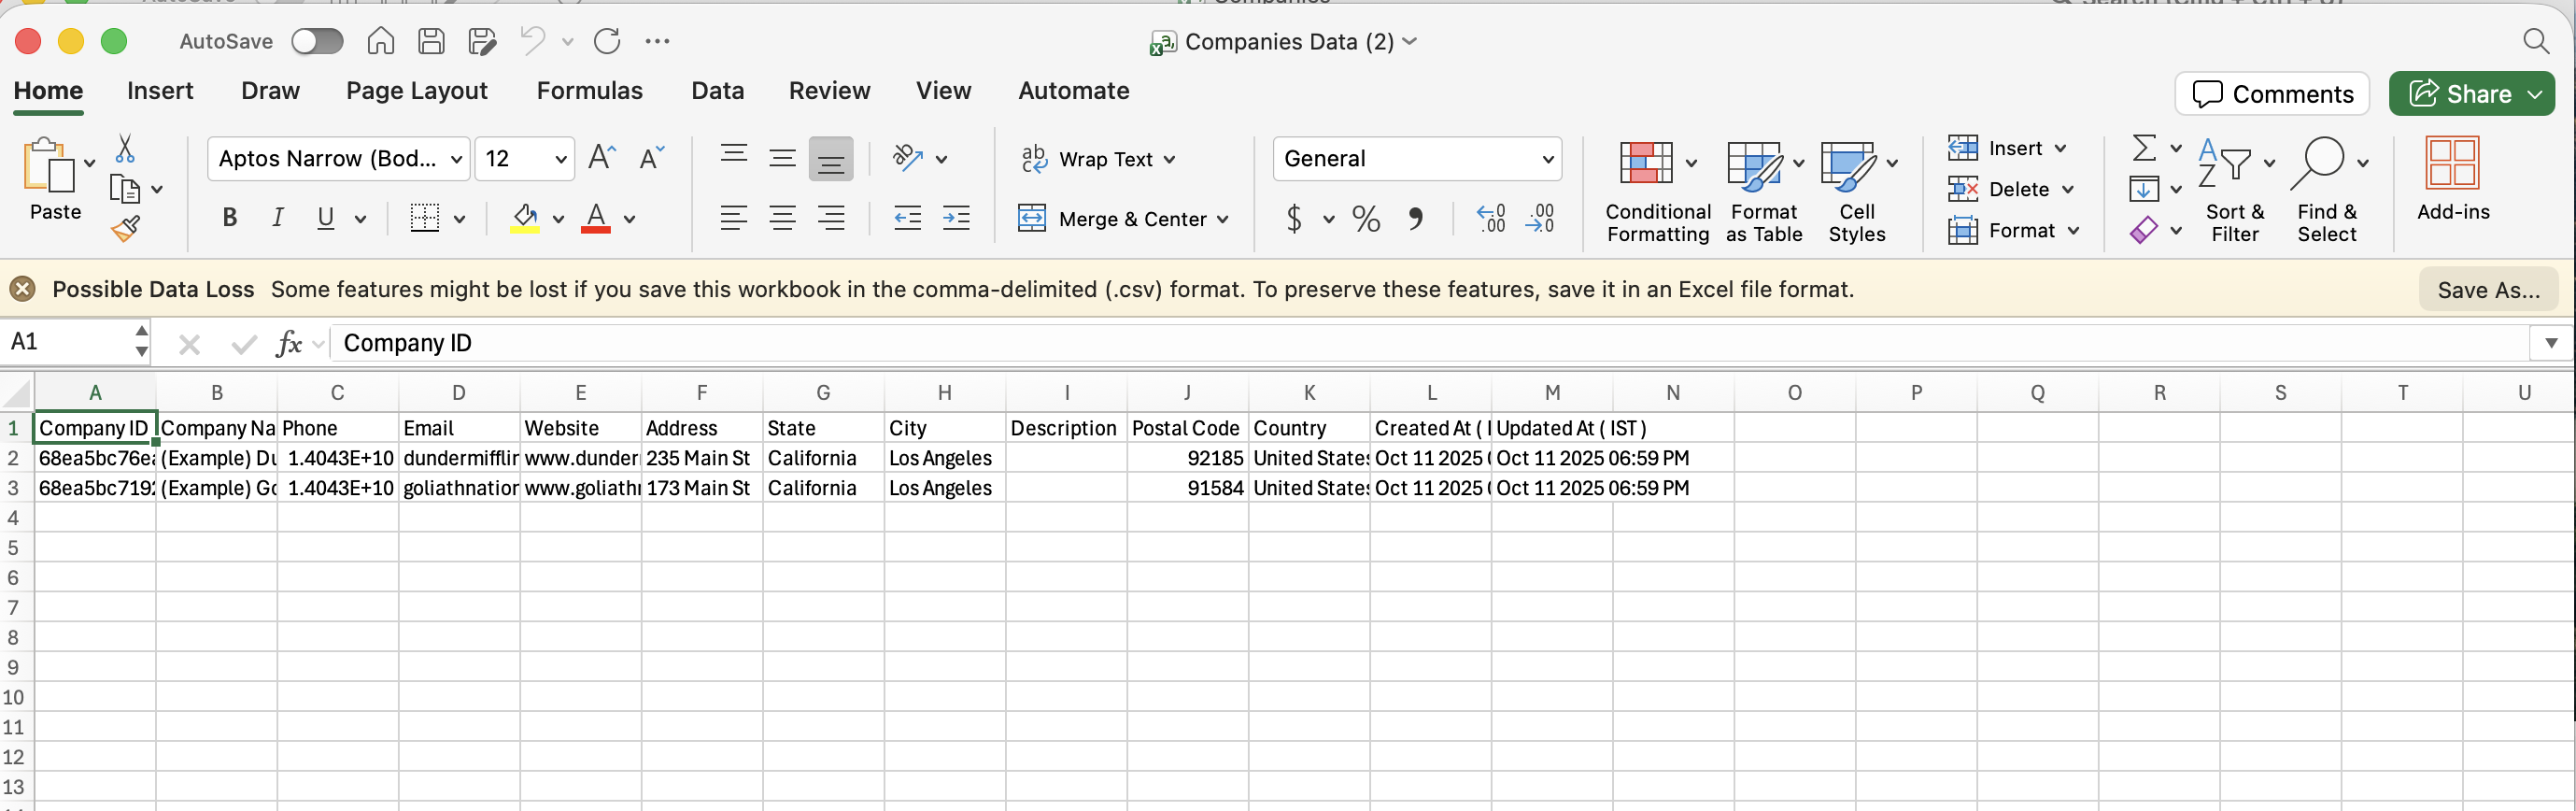Expand the formula bar
Image resolution: width=2576 pixels, height=811 pixels.
click(x=2551, y=343)
